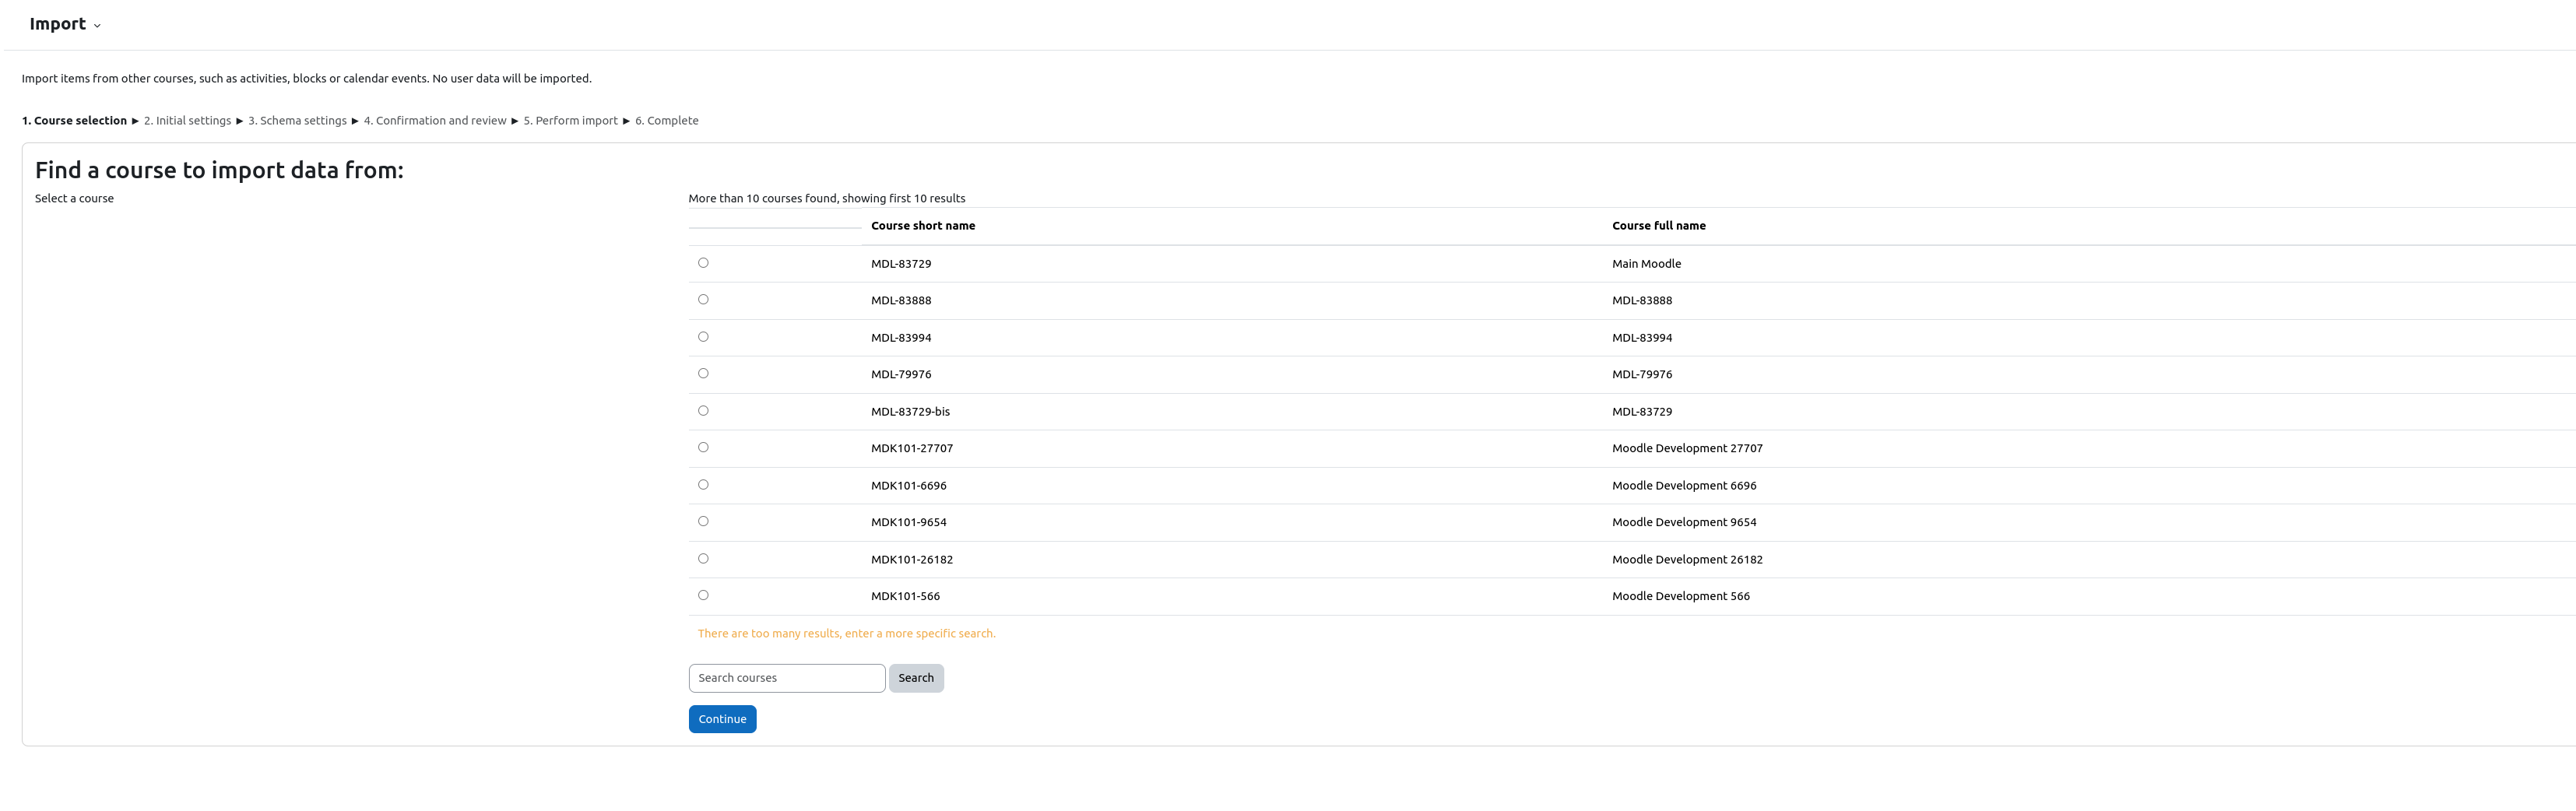Click Moodle Development 27707 full name
This screenshot has height=811, width=2576.
pos(1687,449)
